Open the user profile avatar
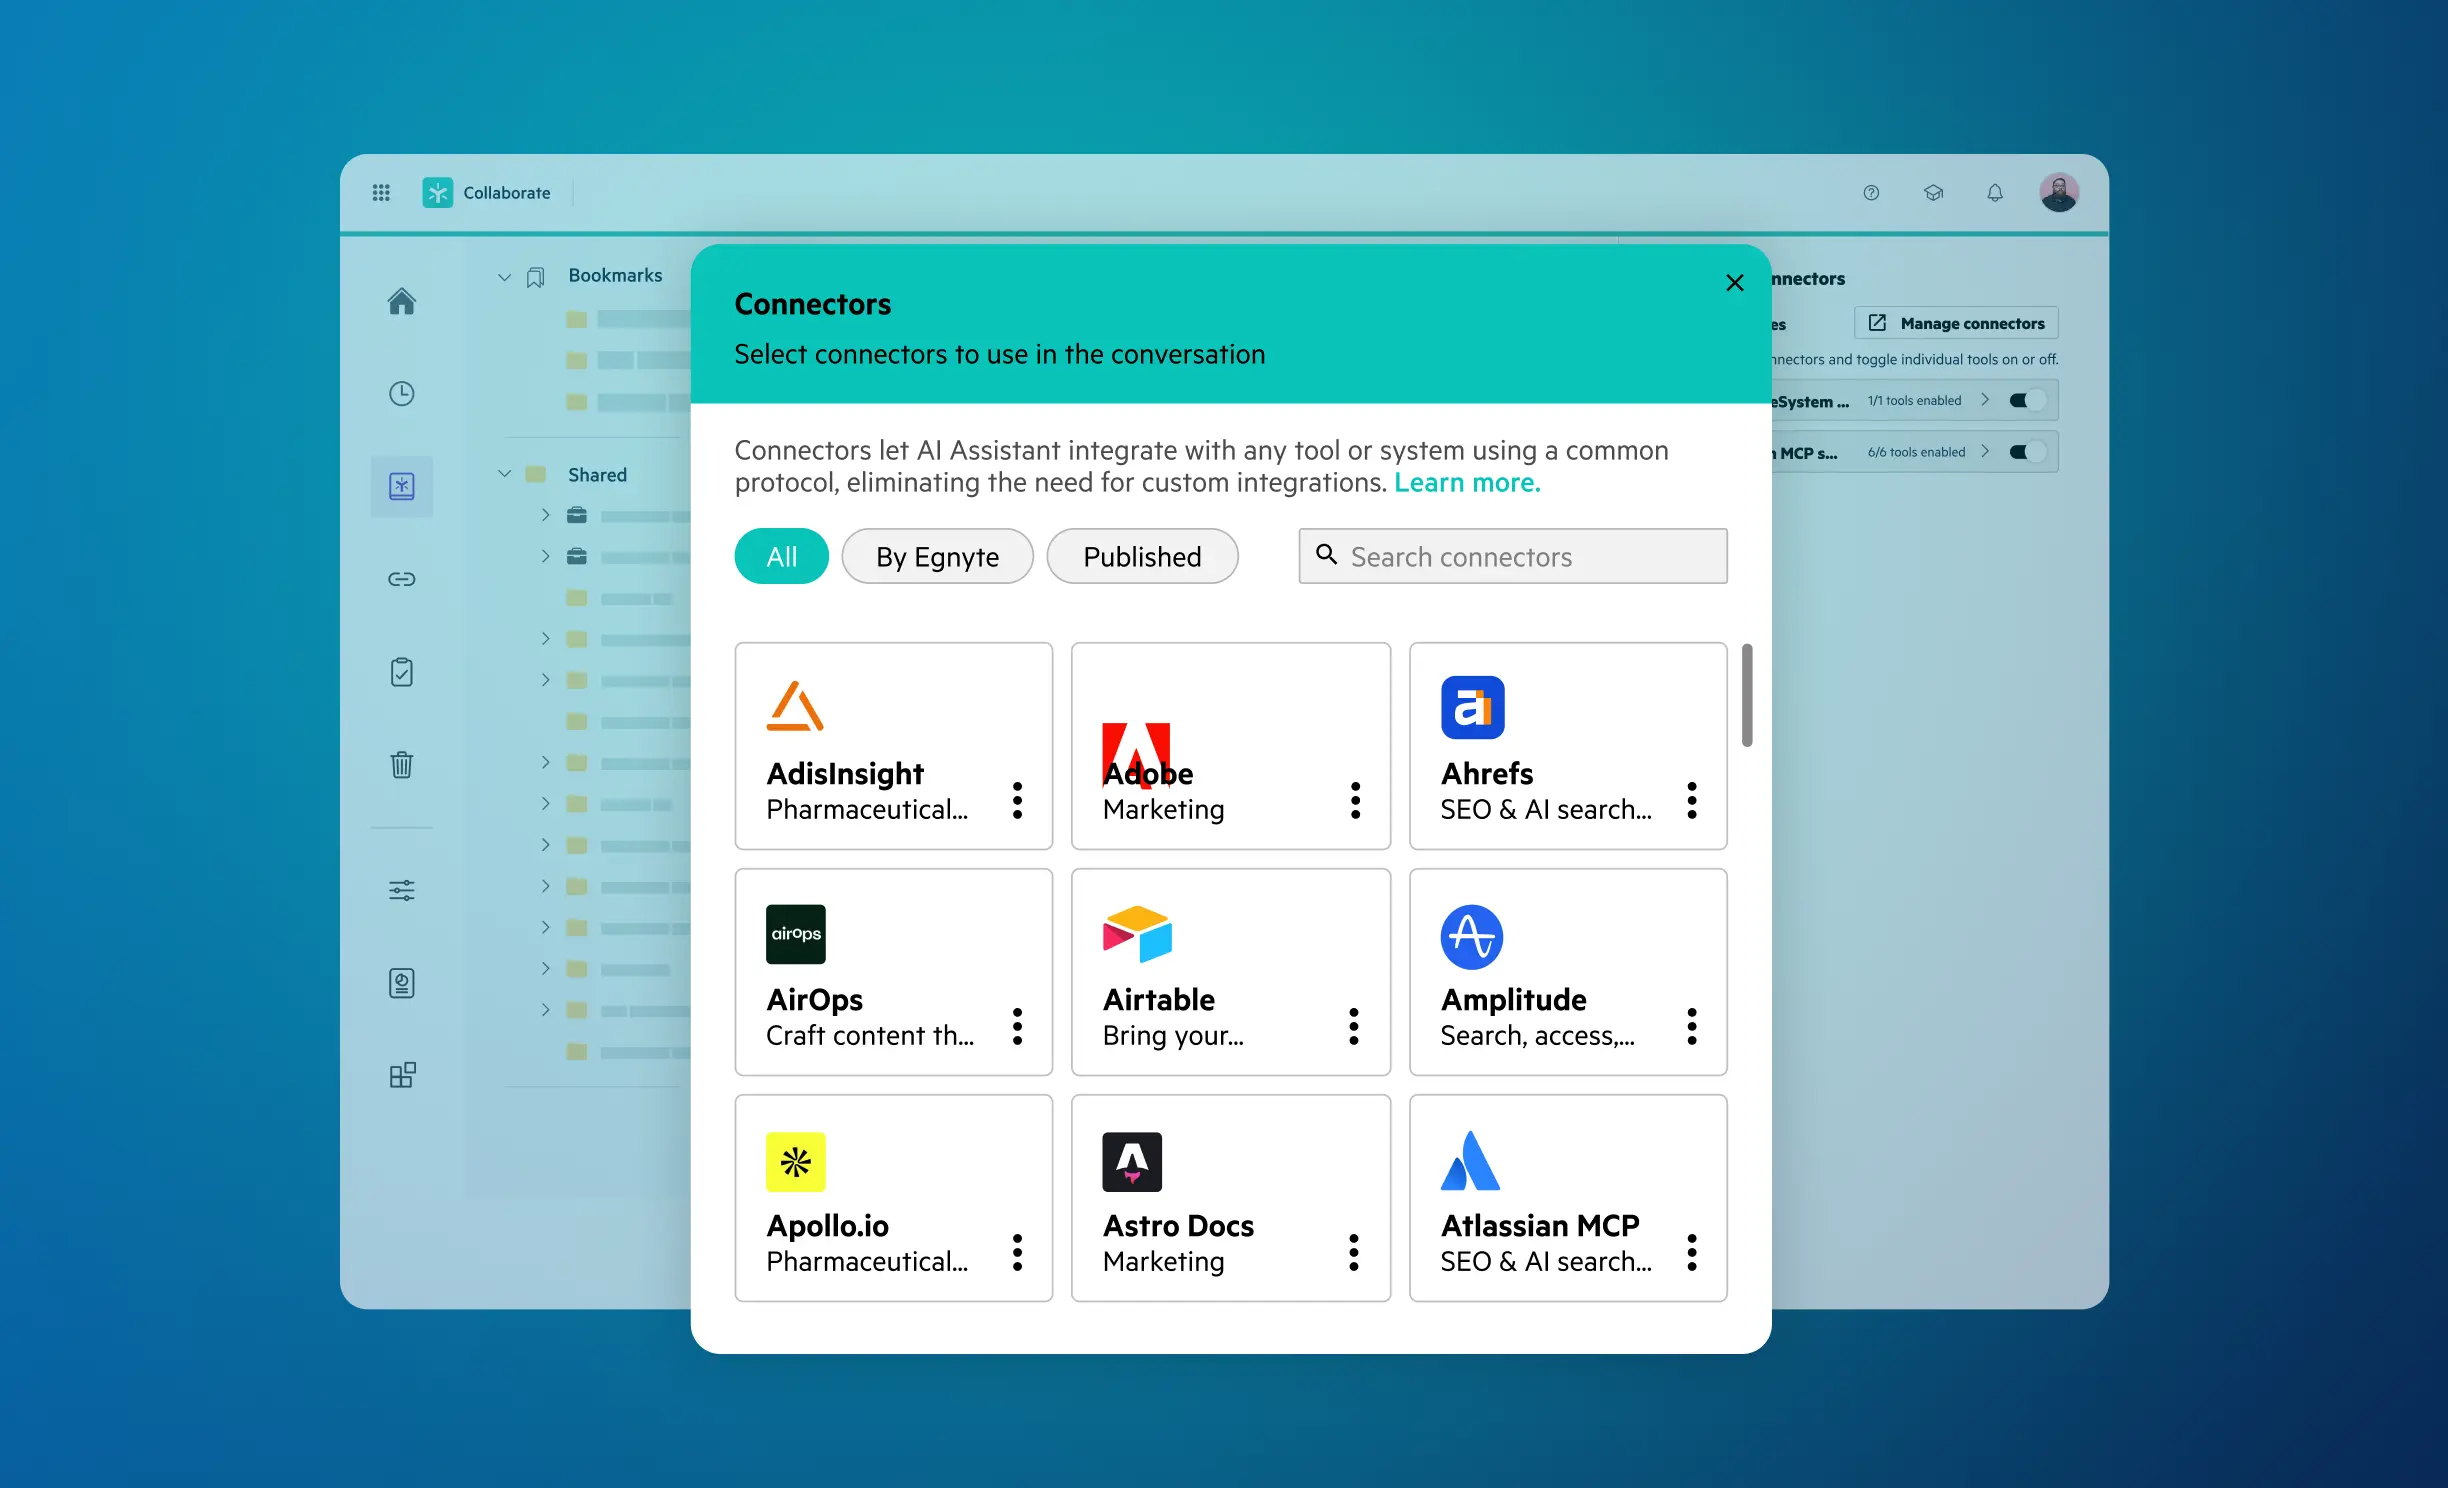The width and height of the screenshot is (2448, 1488). 2059,192
